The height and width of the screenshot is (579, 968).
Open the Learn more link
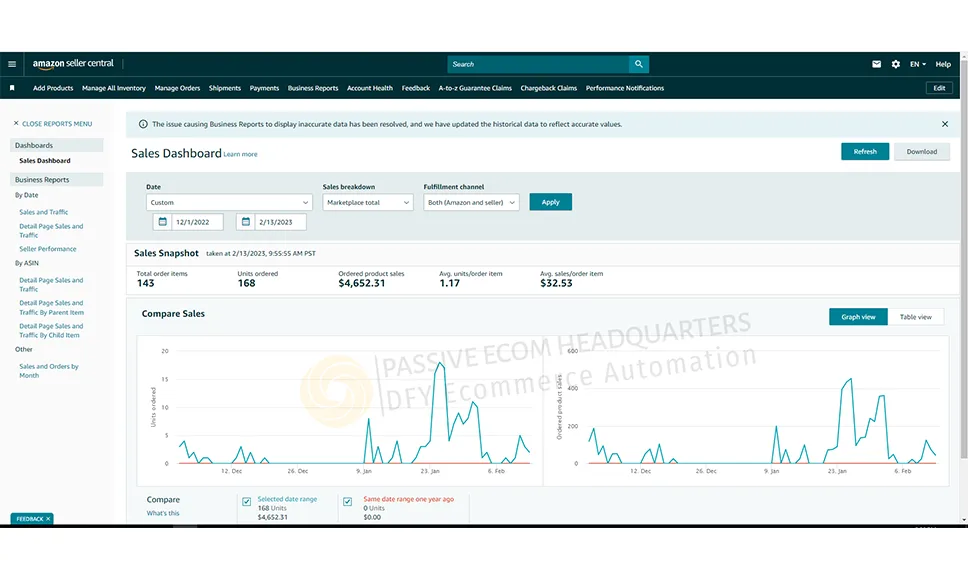241,154
